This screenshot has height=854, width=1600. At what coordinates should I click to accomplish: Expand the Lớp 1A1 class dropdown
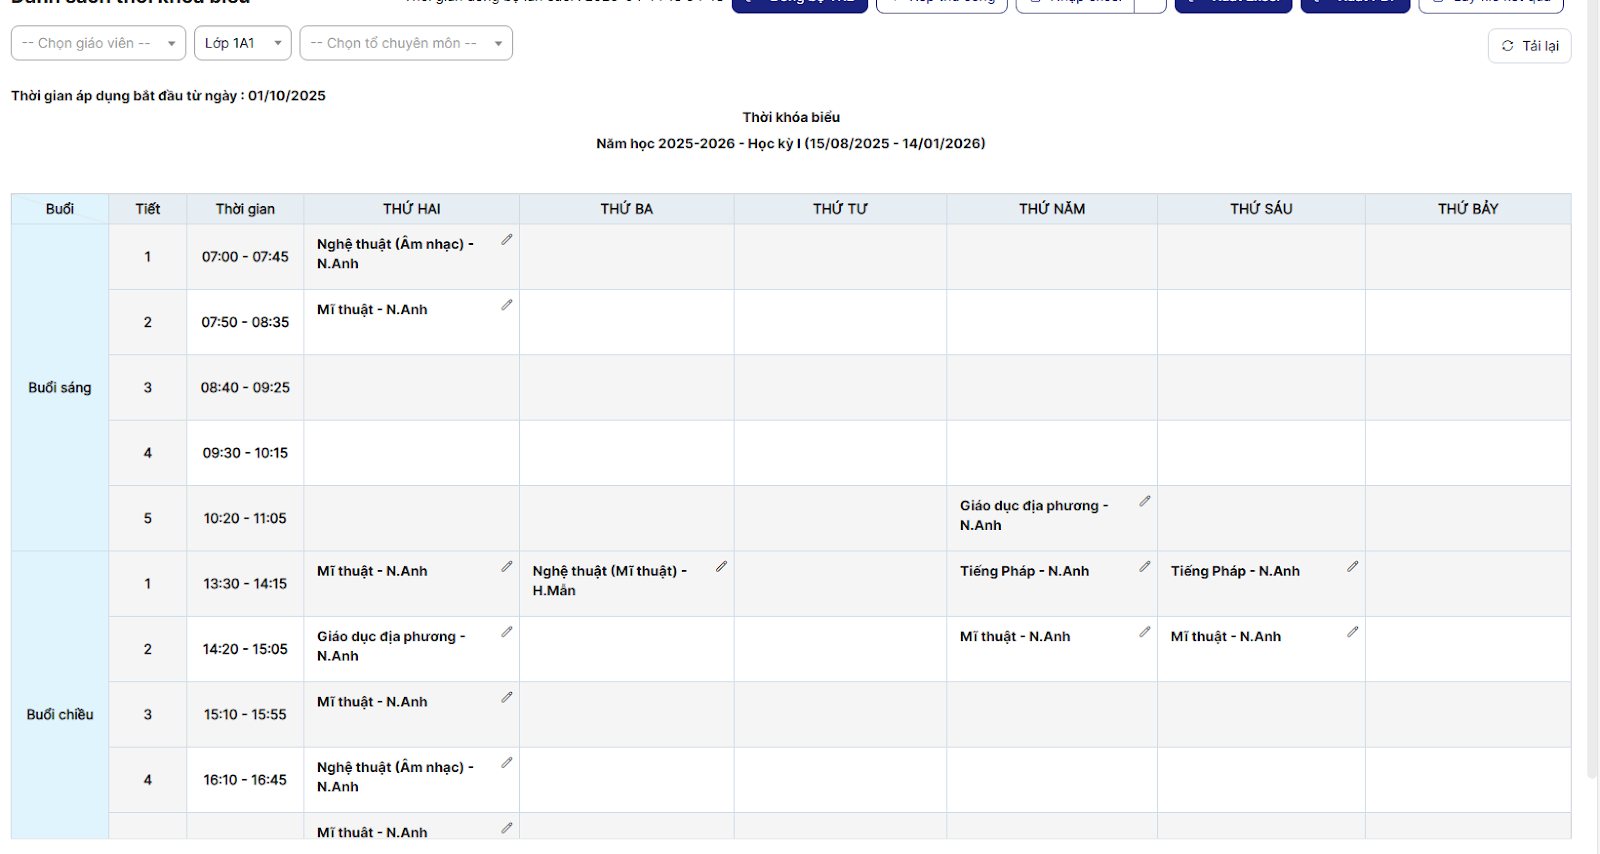point(242,43)
